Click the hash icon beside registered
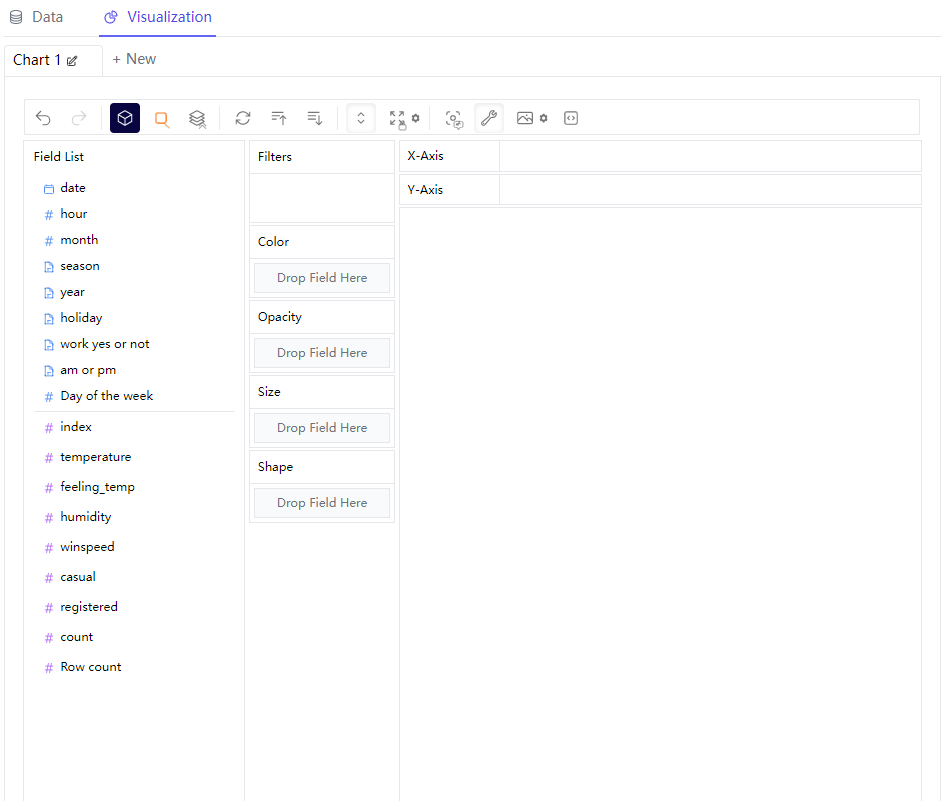Viewport: 943px width, 801px height. (49, 608)
